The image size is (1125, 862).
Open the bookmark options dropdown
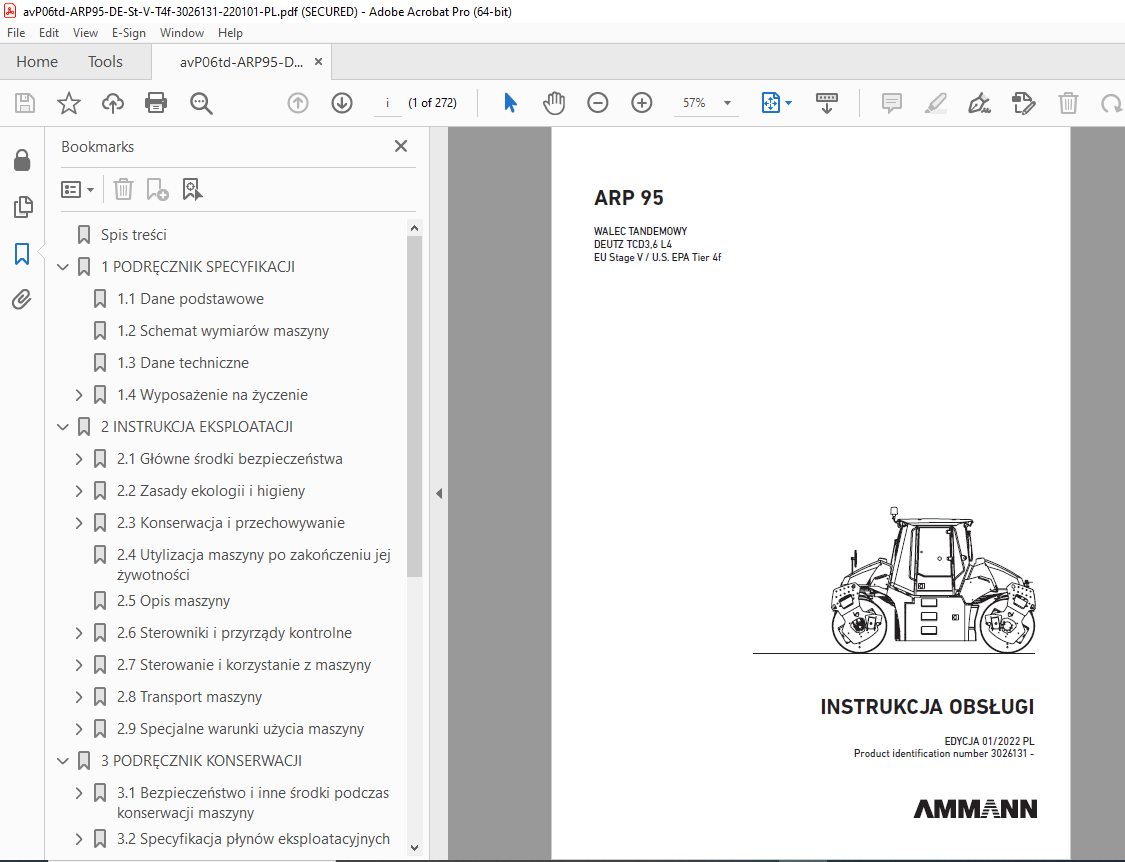(x=77, y=189)
